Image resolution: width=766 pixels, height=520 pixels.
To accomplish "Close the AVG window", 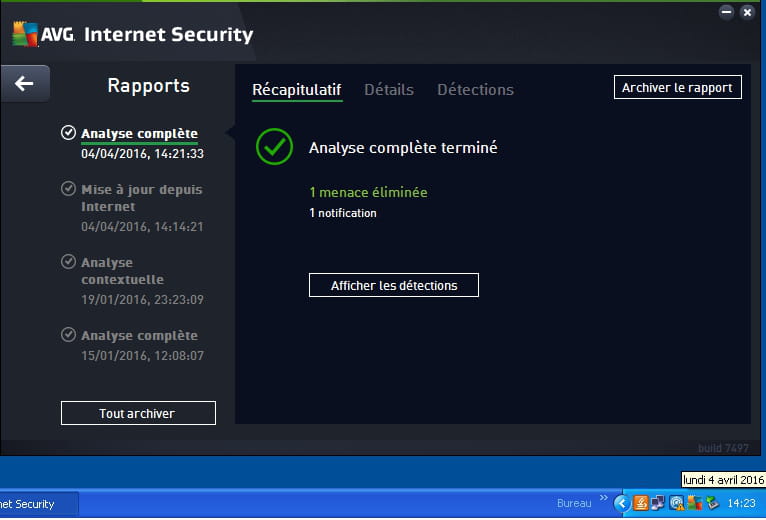I will click(x=747, y=12).
